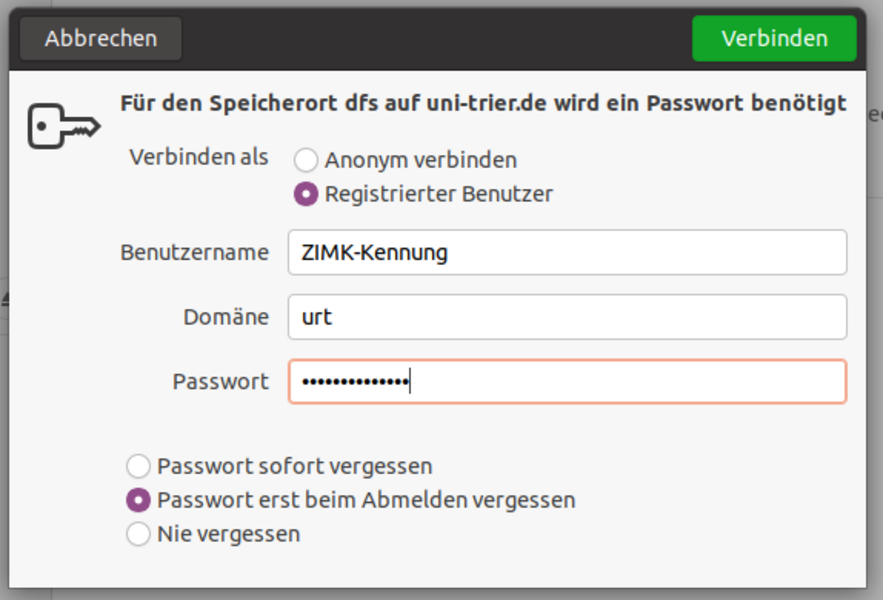Select Anonym verbinden option
The height and width of the screenshot is (600, 883).
pos(306,160)
